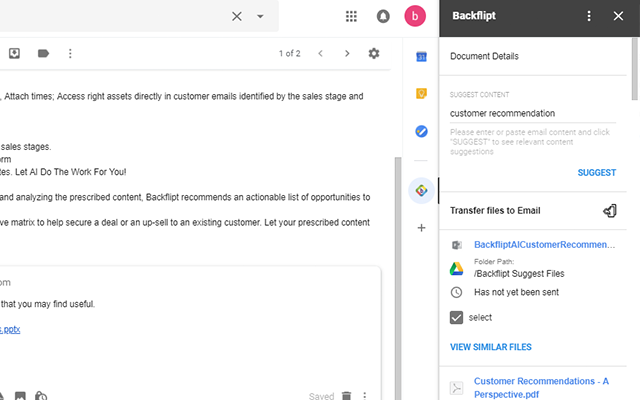Viewport: 640px width, 400px height.
Task: Click the Get Add-ons plus icon
Action: [x=421, y=228]
